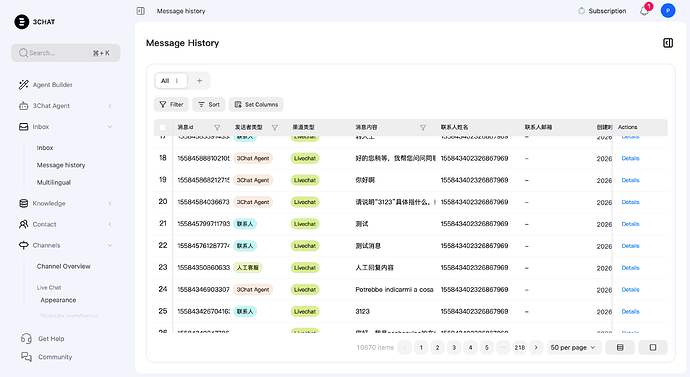This screenshot has height=377, width=690.
Task: Open Appearance under Live Chat
Action: pos(58,300)
